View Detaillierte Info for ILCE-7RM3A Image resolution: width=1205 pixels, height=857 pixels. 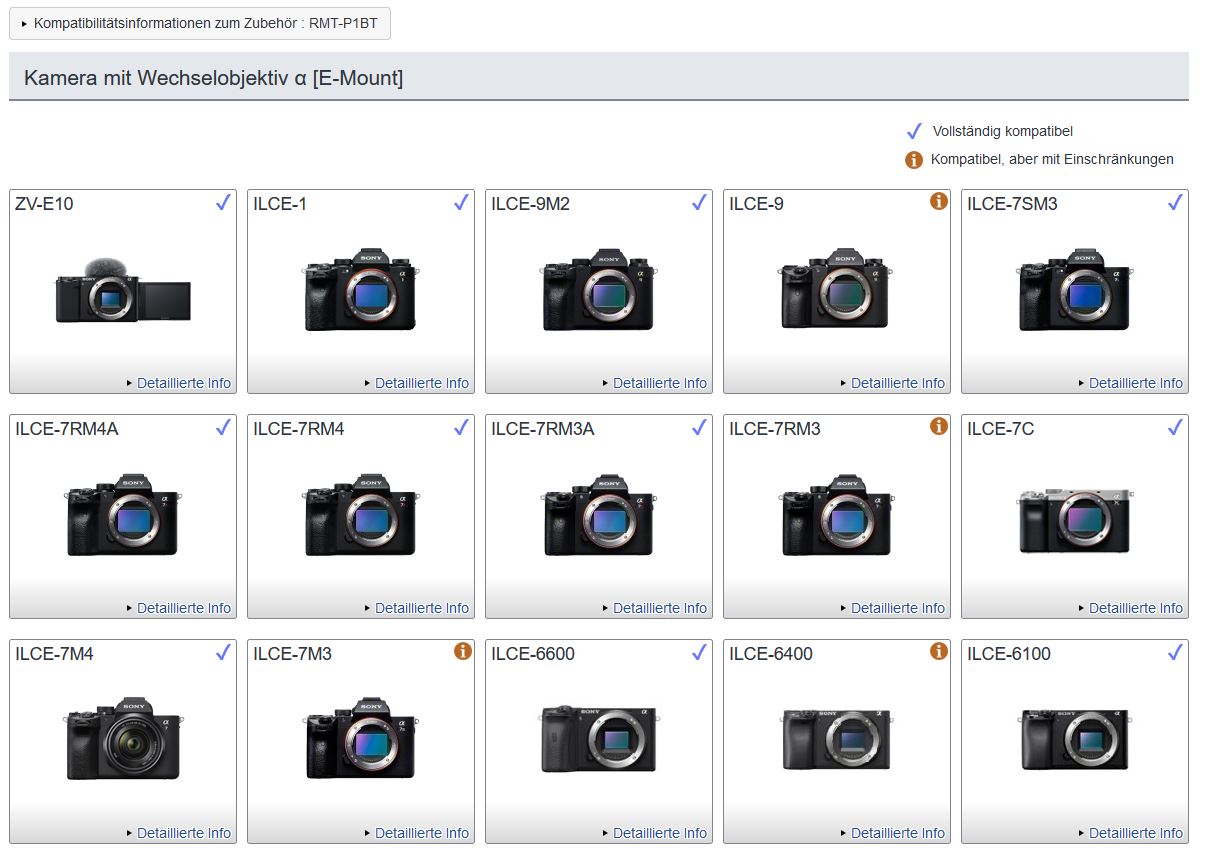point(660,608)
